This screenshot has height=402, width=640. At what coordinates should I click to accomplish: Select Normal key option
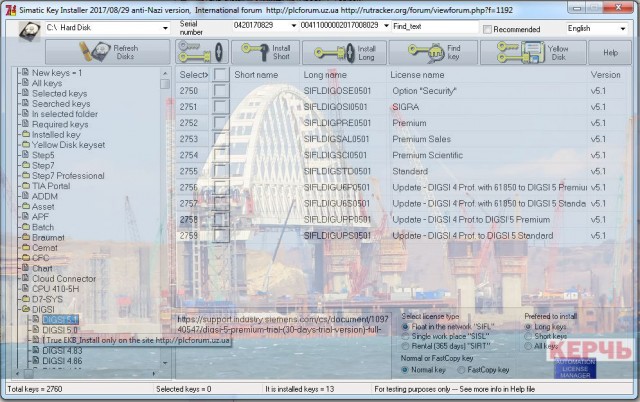point(404,370)
